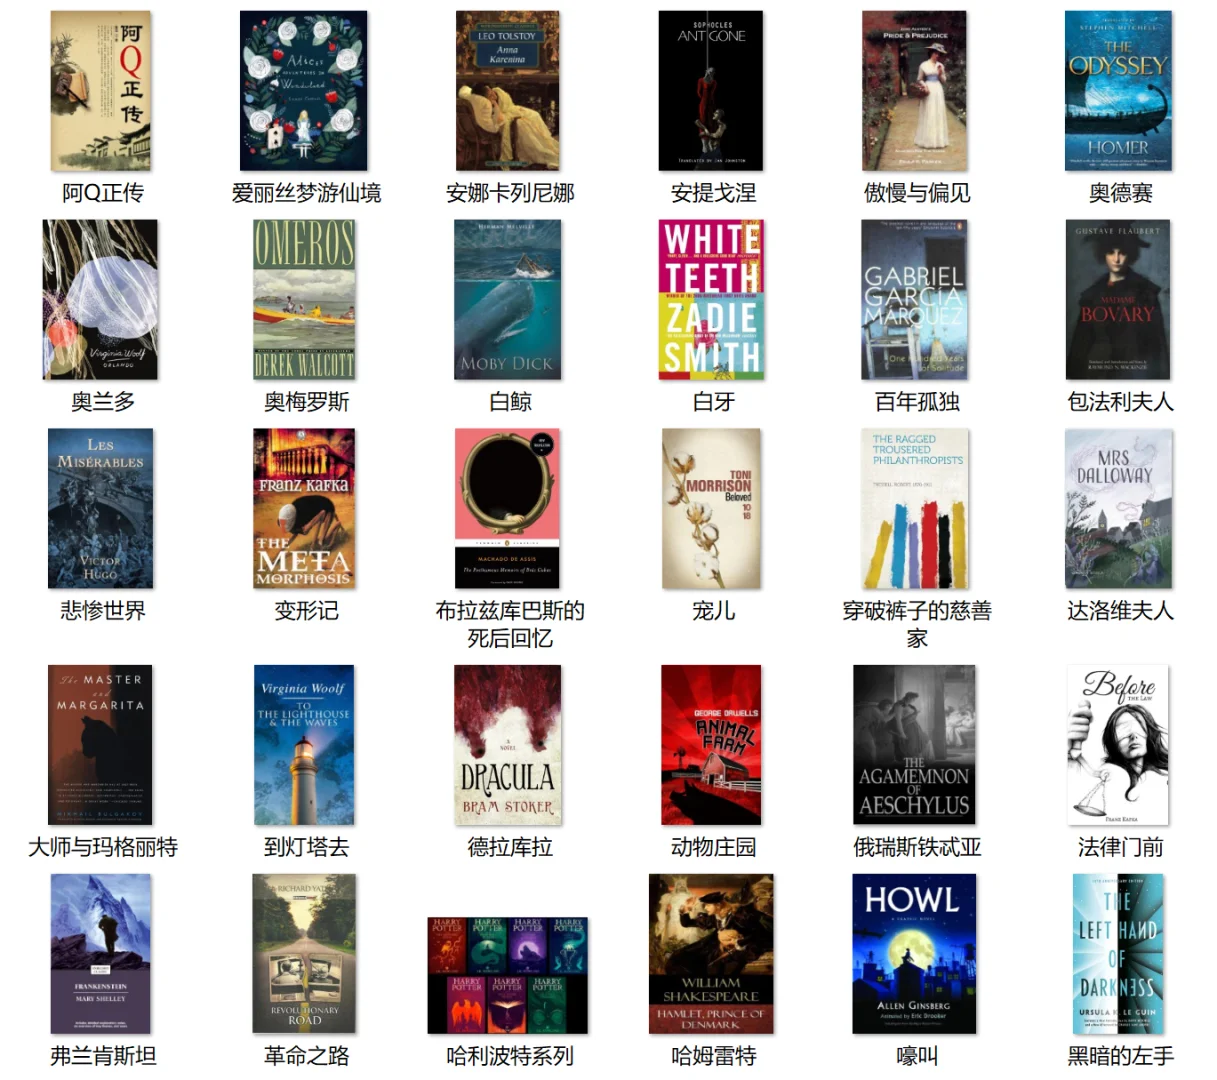The image size is (1217, 1080).
Task: Open the To the Lighthouse cover
Action: [x=304, y=745]
